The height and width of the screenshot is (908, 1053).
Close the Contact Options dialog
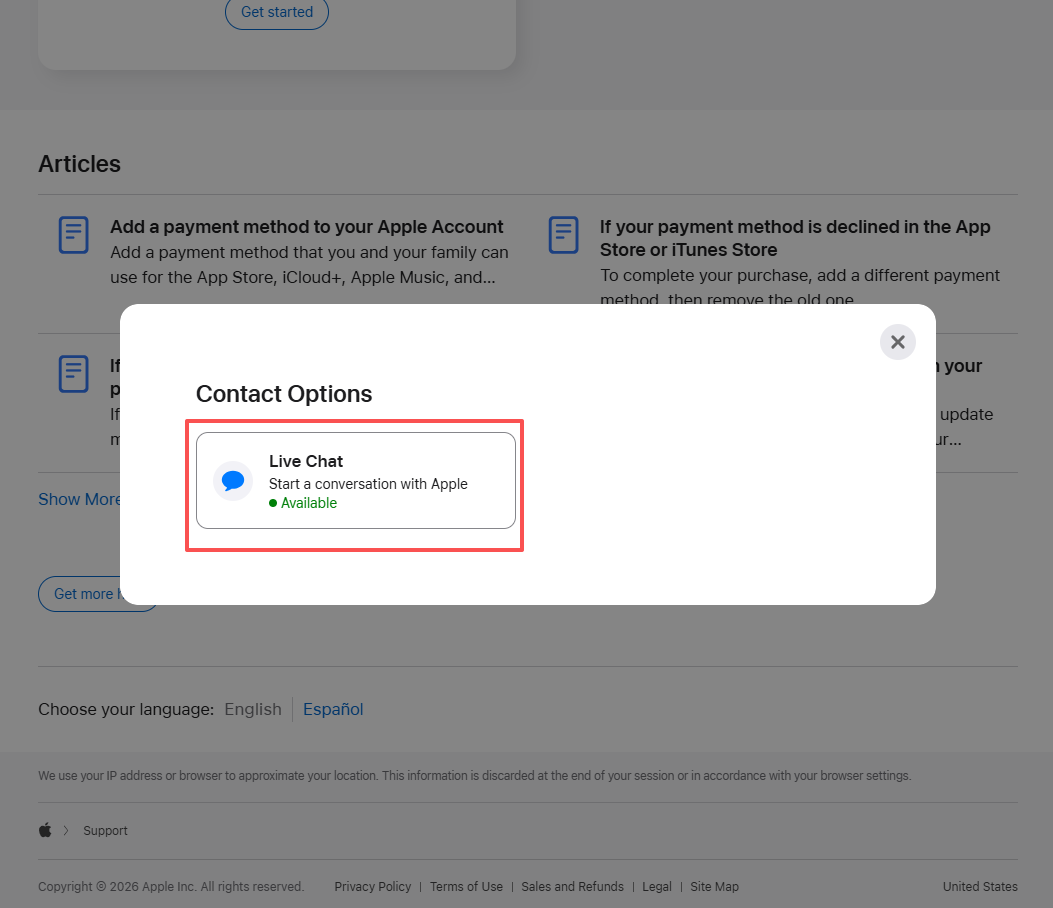tap(897, 342)
